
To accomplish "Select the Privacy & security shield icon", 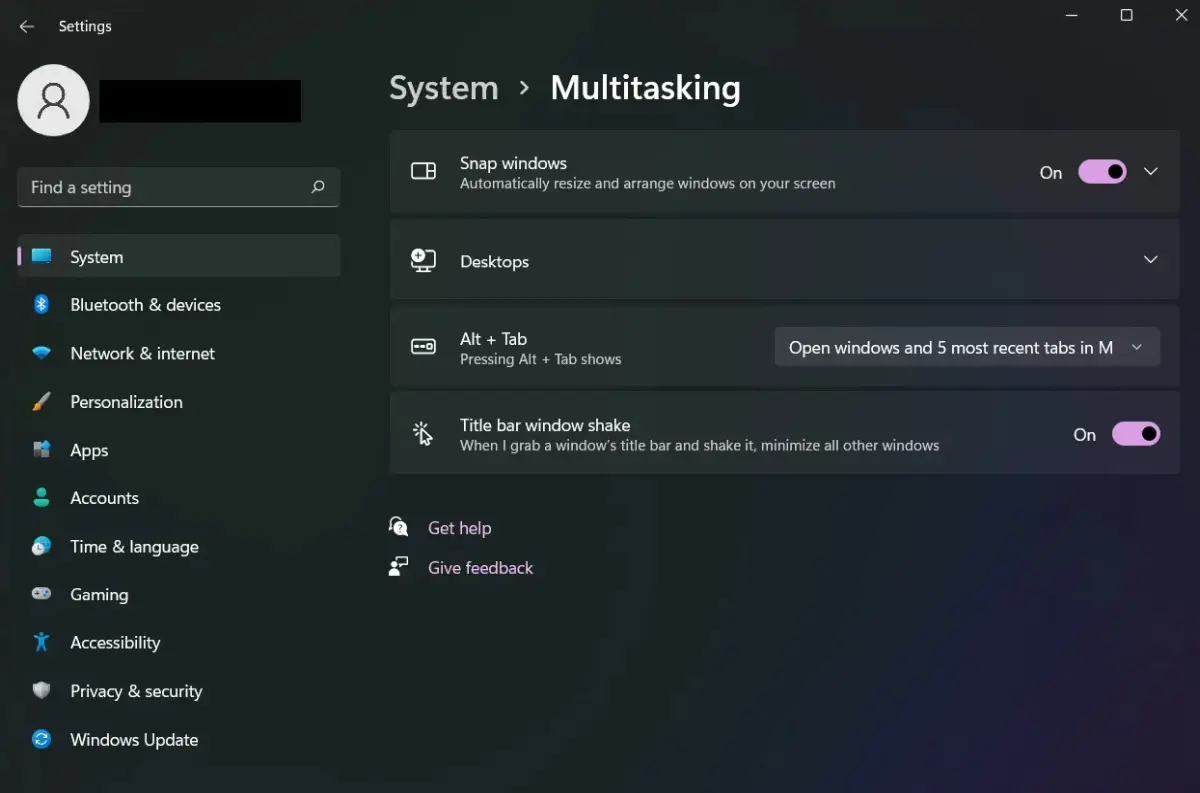I will click(x=41, y=691).
